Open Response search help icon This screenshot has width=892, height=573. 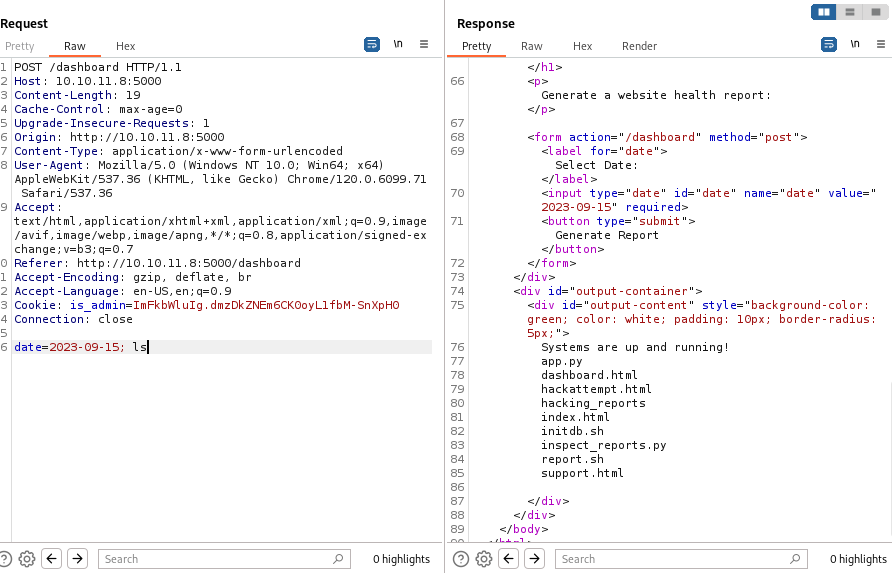461,559
